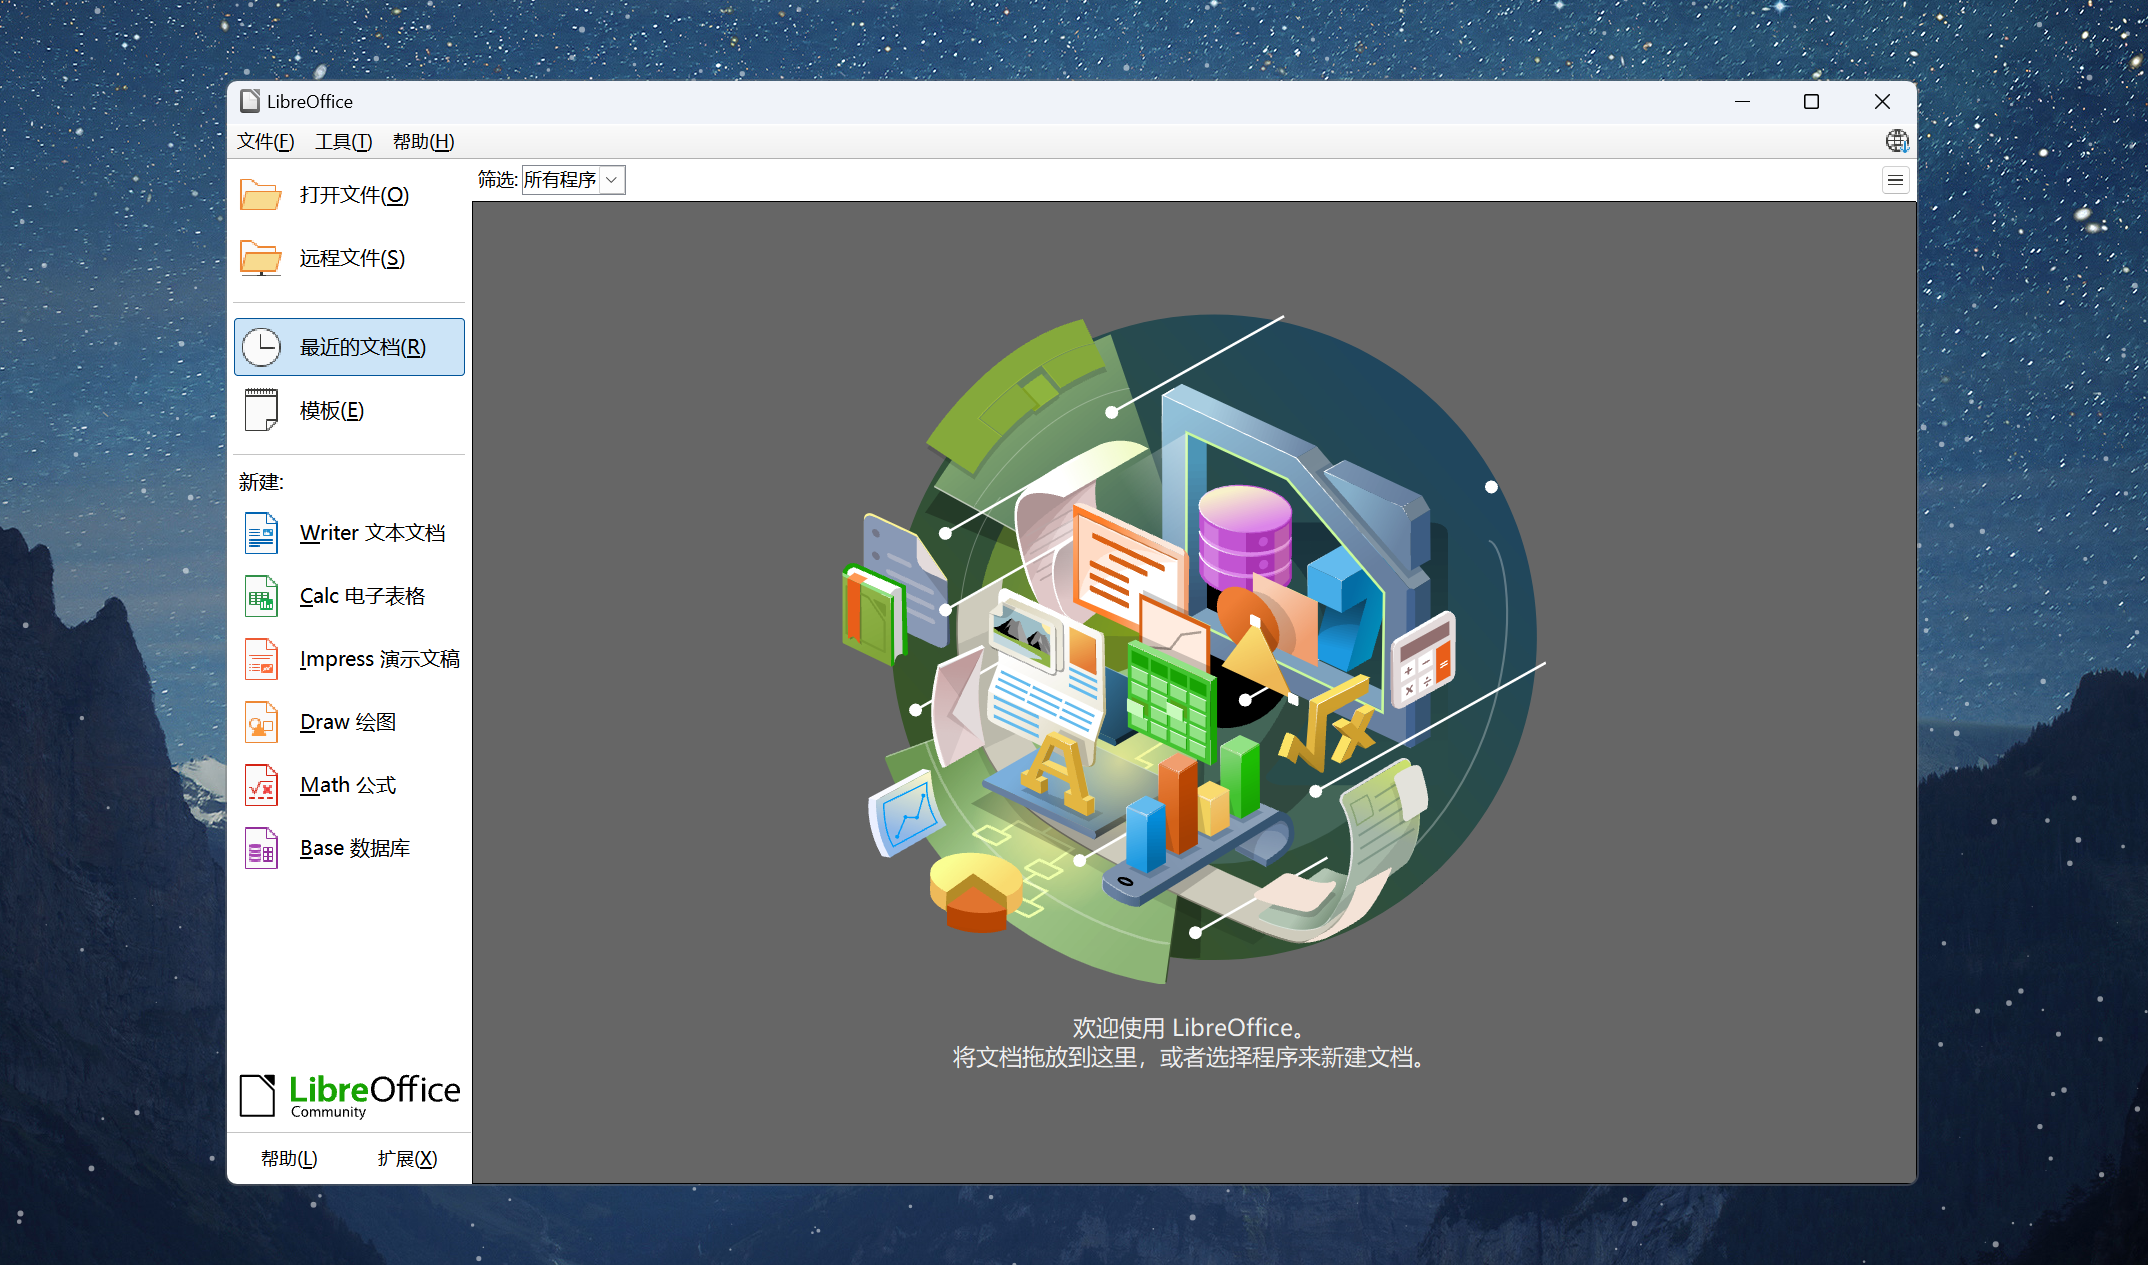Create a new Writer text document
This screenshot has width=2148, height=1265.
pyautogui.click(x=371, y=533)
